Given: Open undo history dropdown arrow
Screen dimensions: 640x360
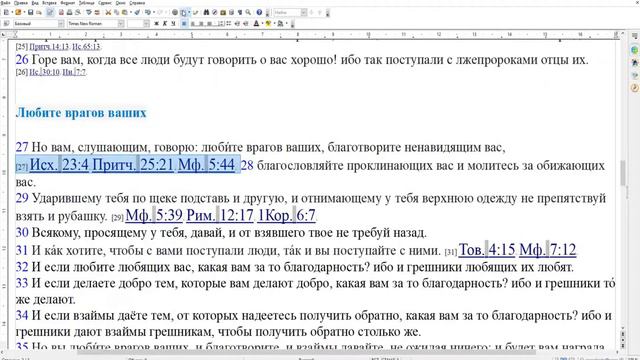Looking at the screenshot, I should (x=154, y=13).
